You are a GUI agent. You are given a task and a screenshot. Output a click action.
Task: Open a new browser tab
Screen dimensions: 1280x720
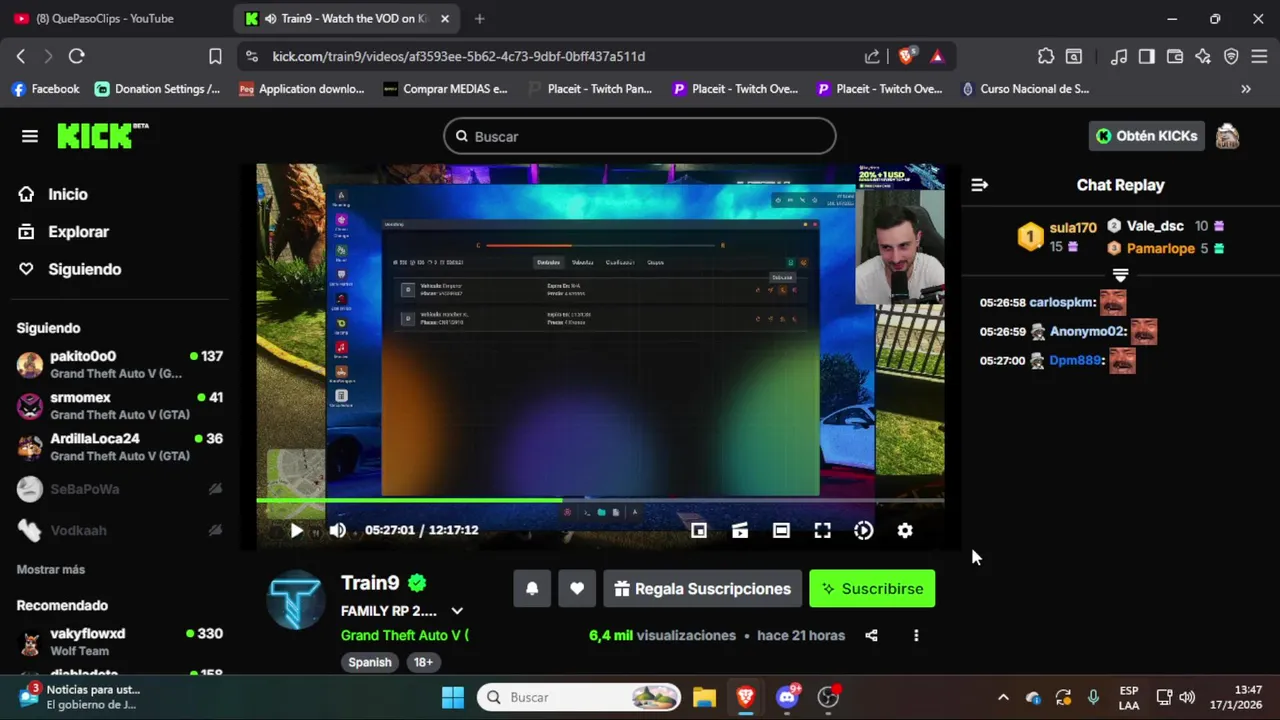click(x=479, y=18)
